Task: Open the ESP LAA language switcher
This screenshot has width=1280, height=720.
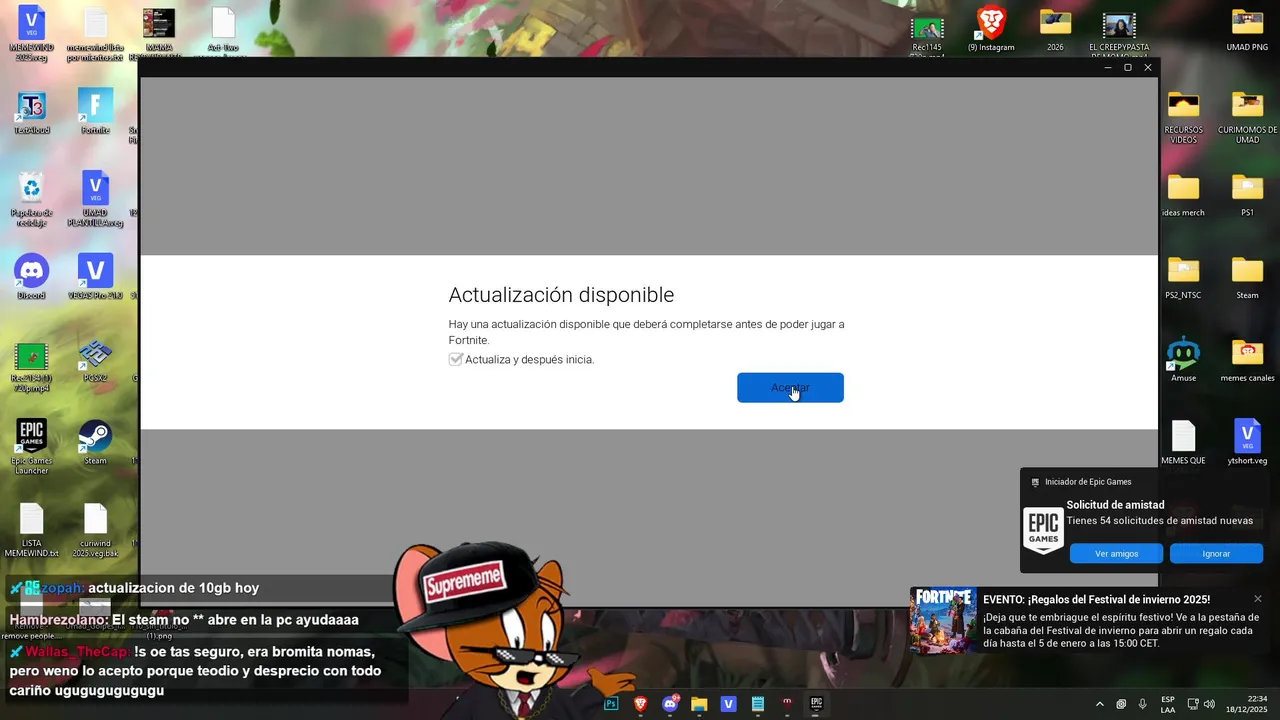Action: pyautogui.click(x=1168, y=704)
